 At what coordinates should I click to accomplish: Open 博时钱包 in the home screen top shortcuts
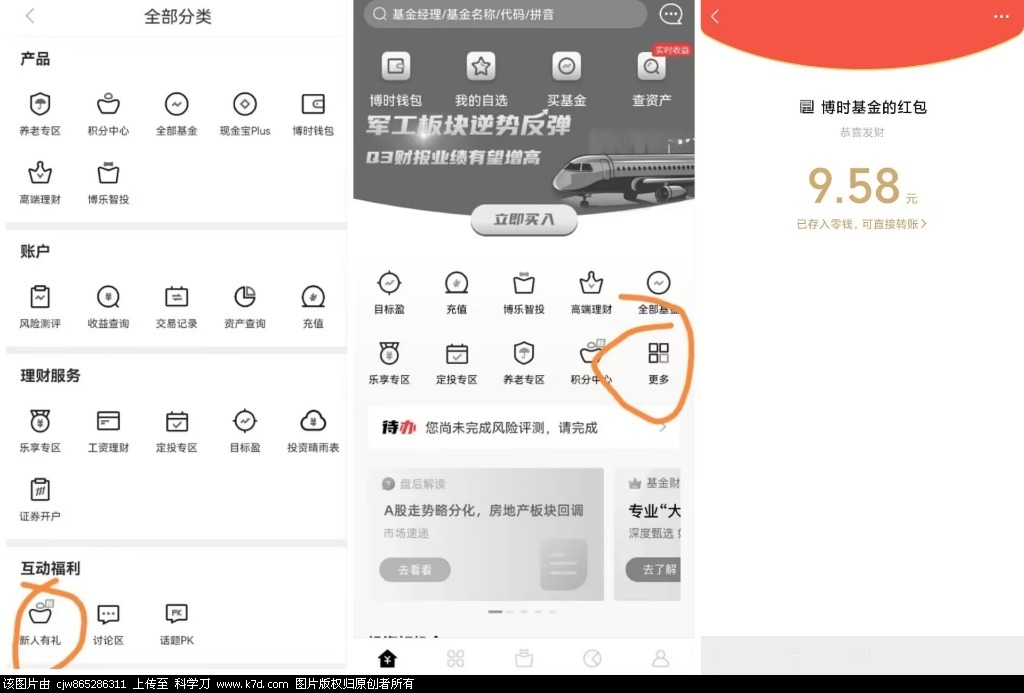click(396, 79)
